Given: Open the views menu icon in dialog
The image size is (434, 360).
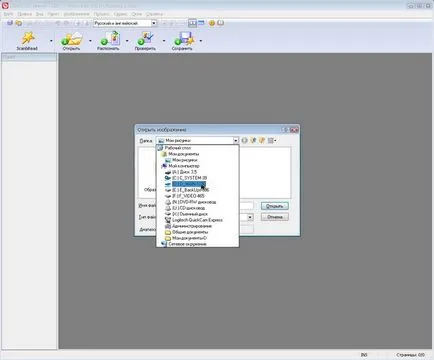Looking at the screenshot, I should tap(272, 140).
